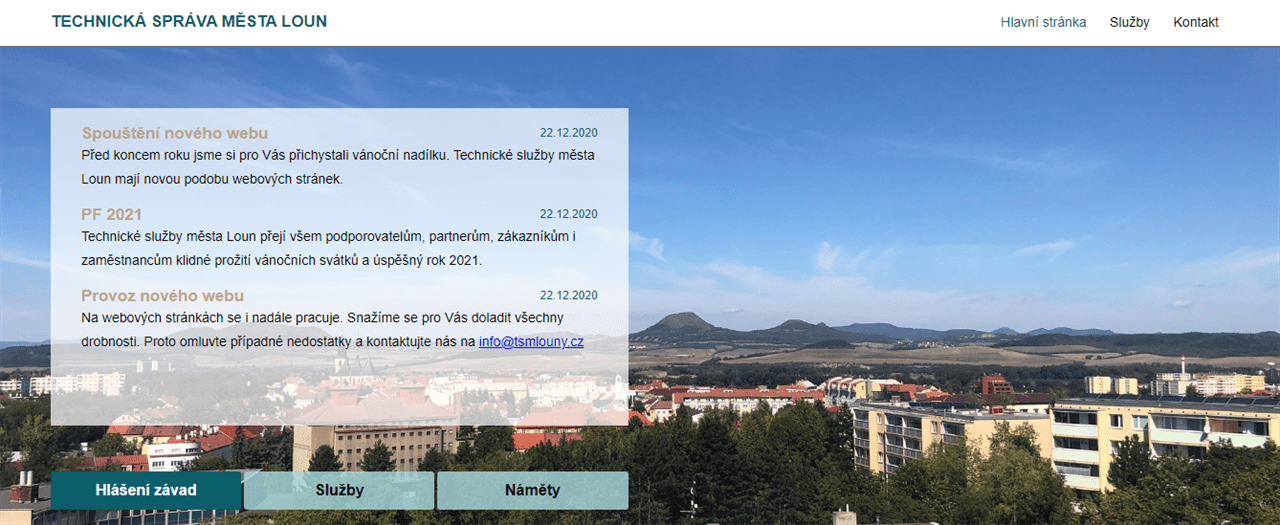Image resolution: width=1280 pixels, height=525 pixels.
Task: Open the Náměty button
Action: 532,491
